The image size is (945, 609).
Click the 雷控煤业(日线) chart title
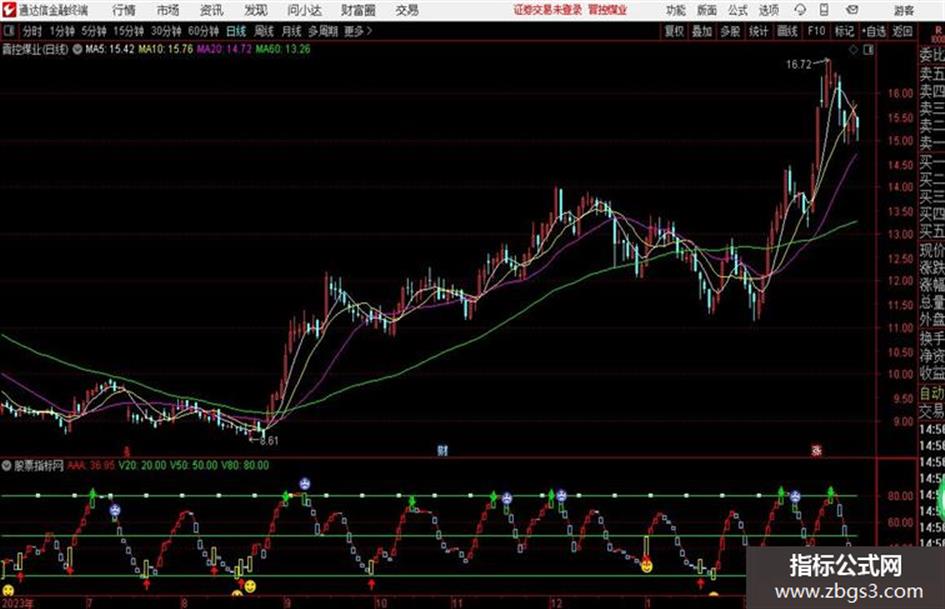point(35,49)
